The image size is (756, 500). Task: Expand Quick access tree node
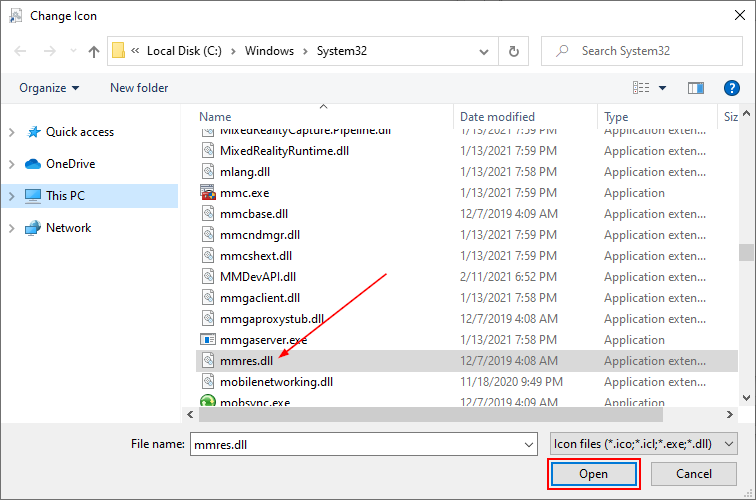click(12, 132)
